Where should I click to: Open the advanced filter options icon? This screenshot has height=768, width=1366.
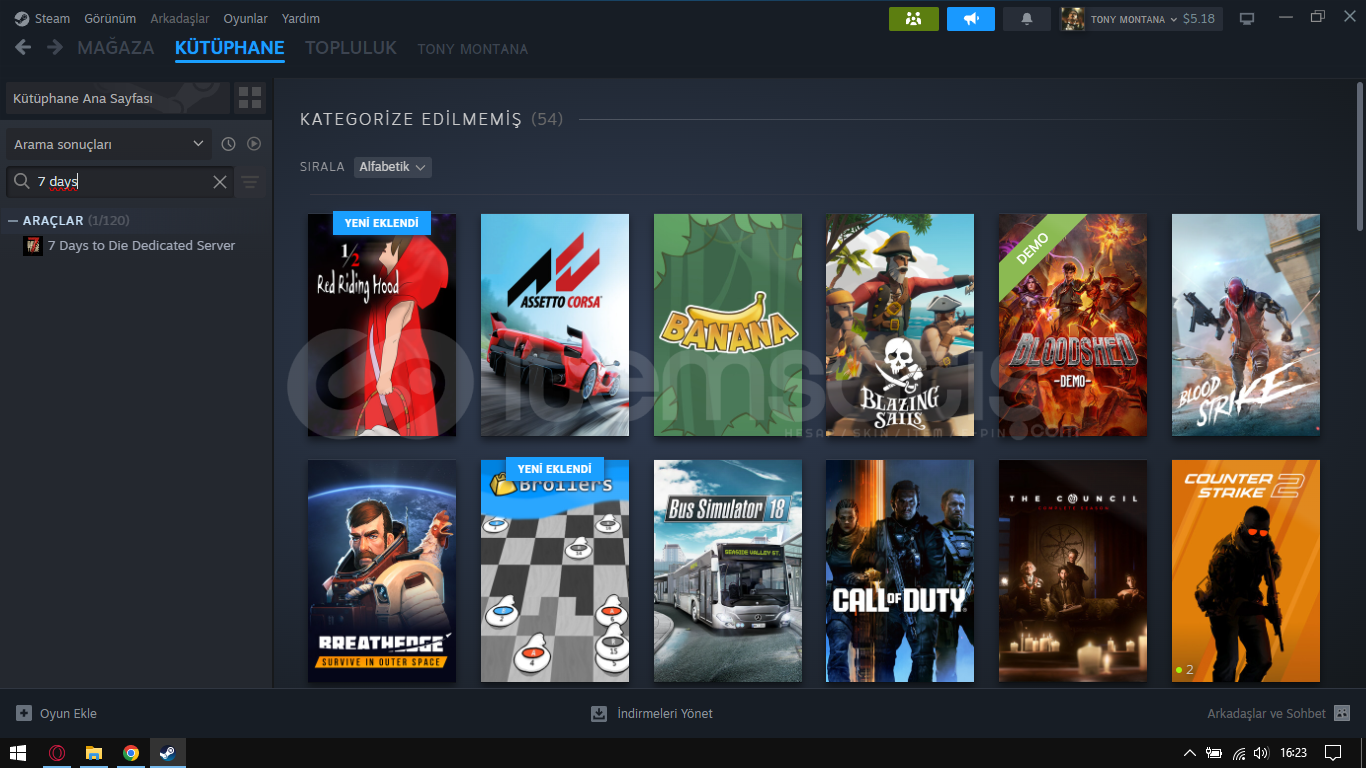(x=250, y=182)
